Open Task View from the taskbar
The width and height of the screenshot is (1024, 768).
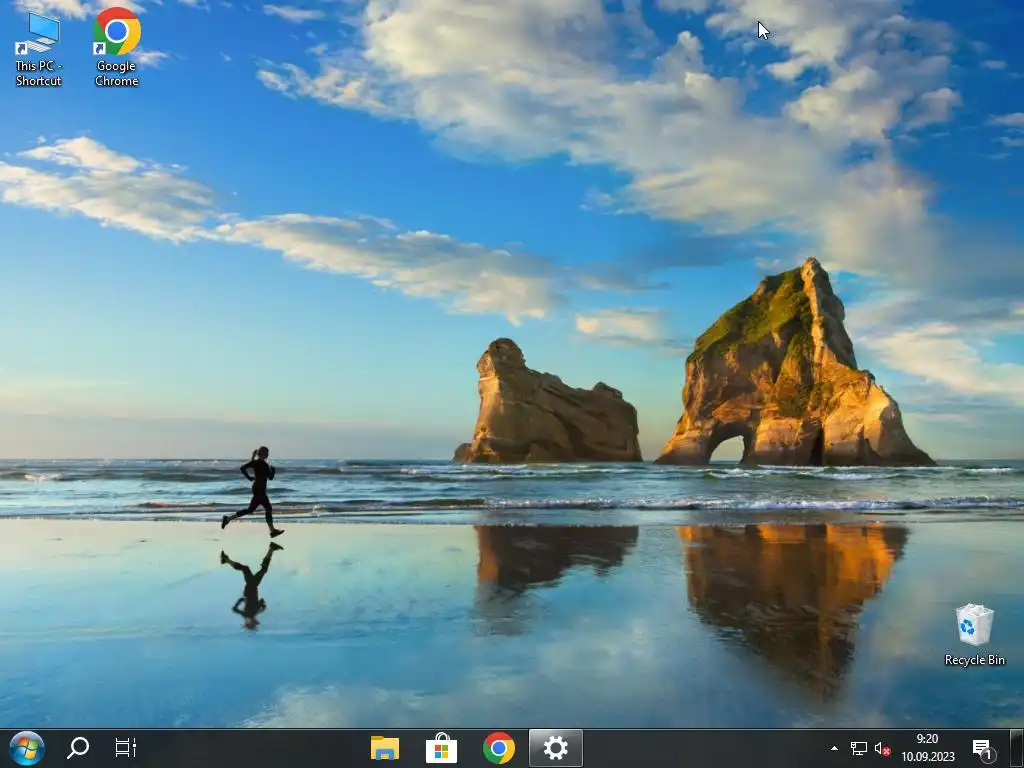[x=125, y=748]
